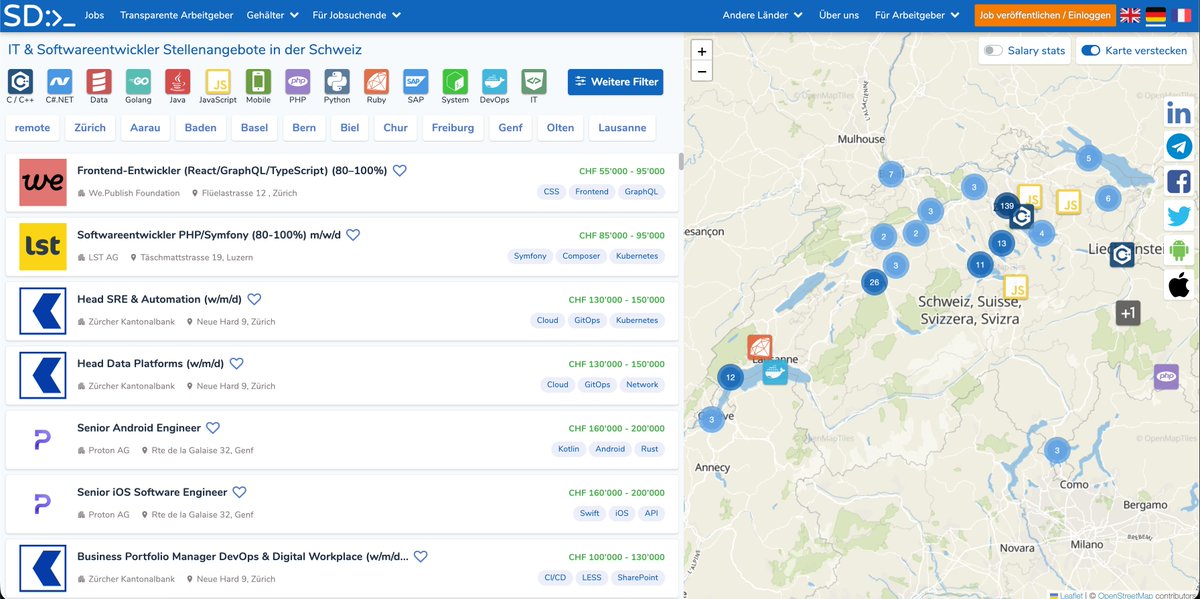Favorite Senior iOS Software Engineer job
The height and width of the screenshot is (599, 1200).
(x=239, y=492)
